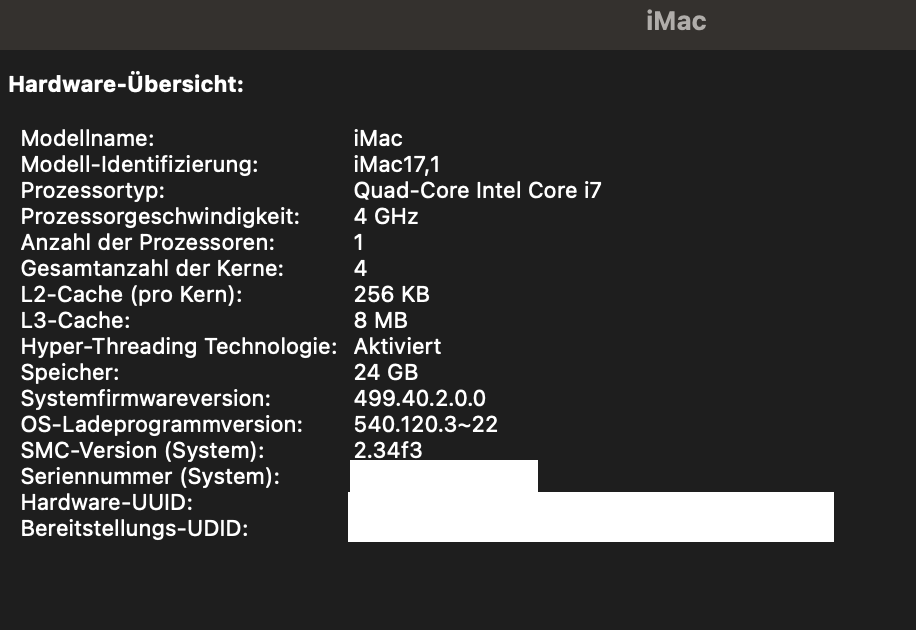Select the Quad-Core Intel Core i7 value
This screenshot has height=630, width=916.
pos(478,190)
